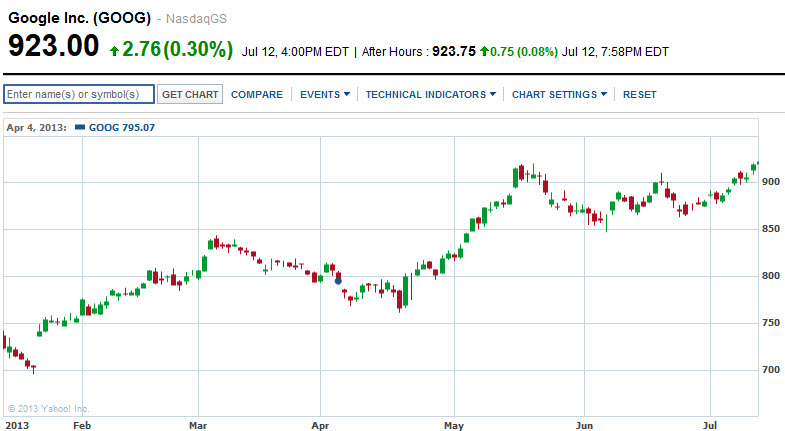Image resolution: width=785 pixels, height=431 pixels.
Task: Click the 2013 label on the time axis
Action: click(x=17, y=425)
